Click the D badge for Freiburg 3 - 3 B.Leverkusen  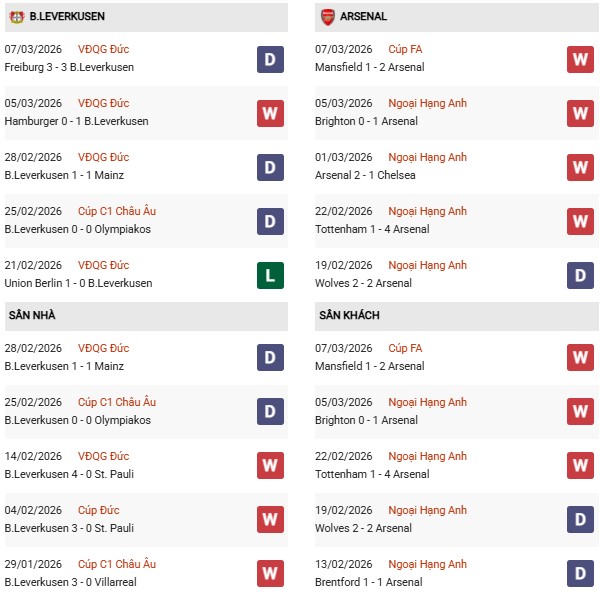[x=270, y=59]
